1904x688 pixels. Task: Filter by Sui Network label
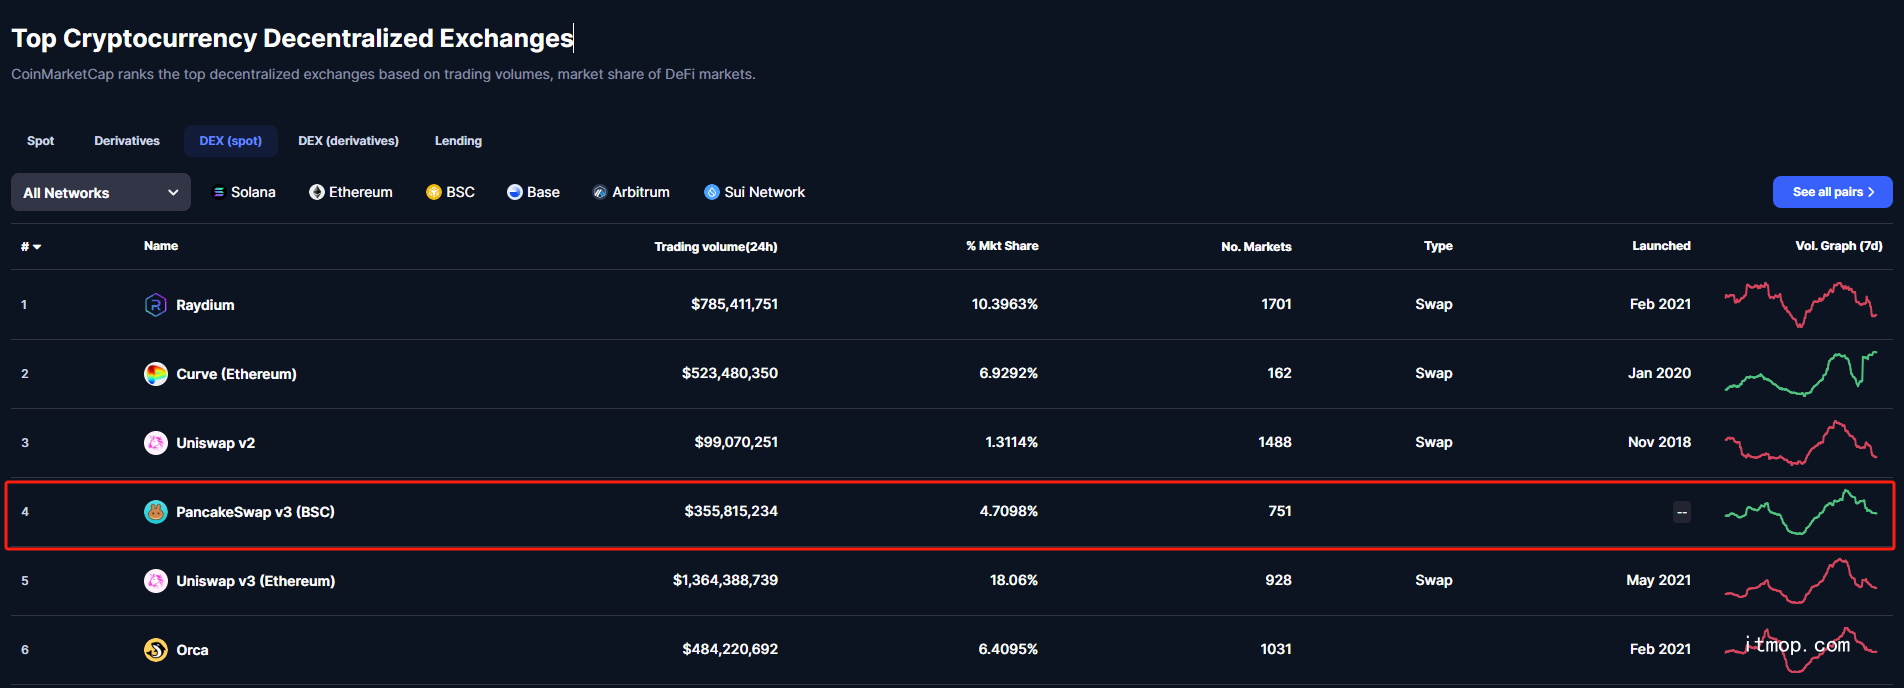tap(765, 192)
